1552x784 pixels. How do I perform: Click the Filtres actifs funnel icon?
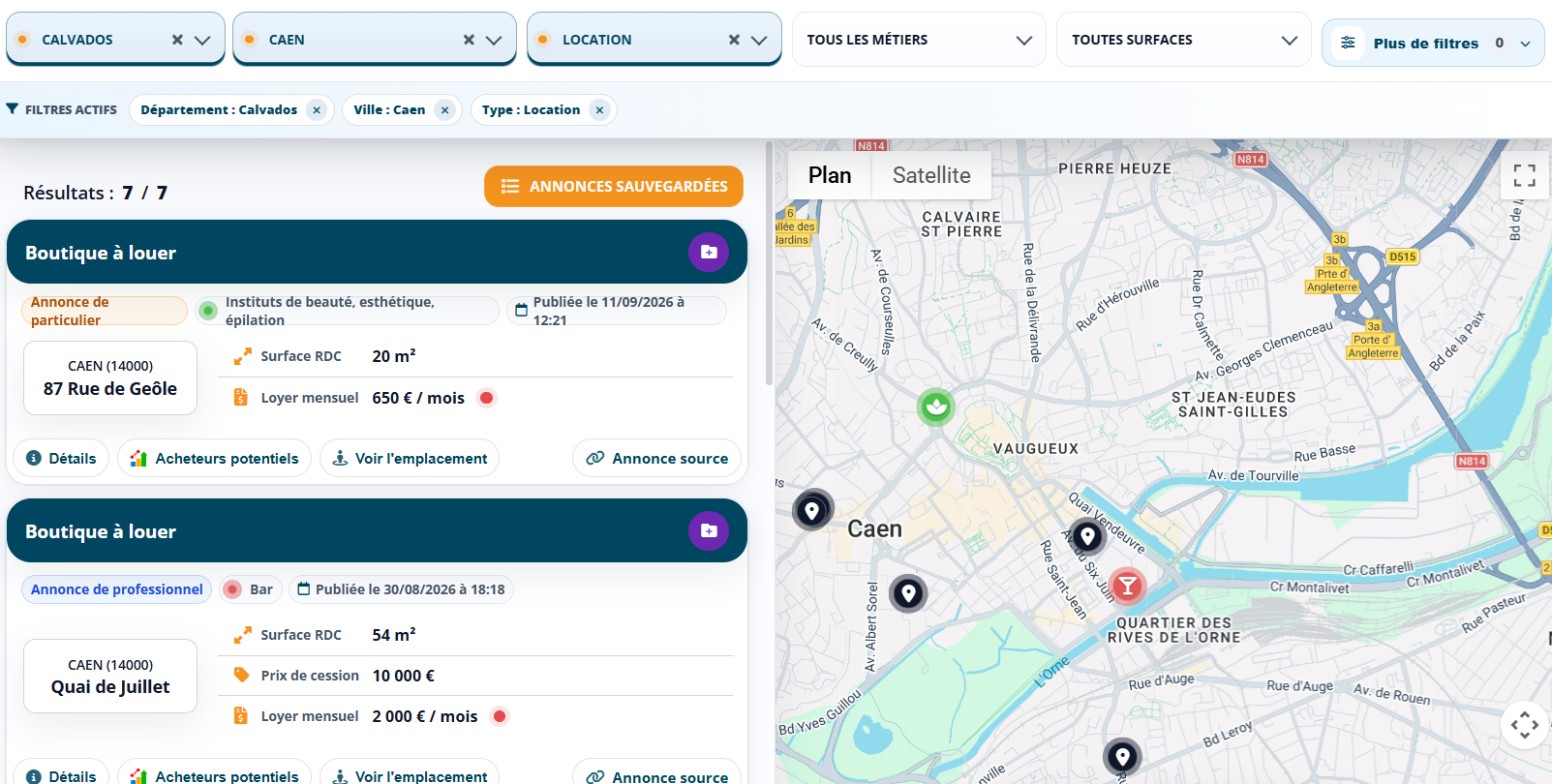coord(12,109)
